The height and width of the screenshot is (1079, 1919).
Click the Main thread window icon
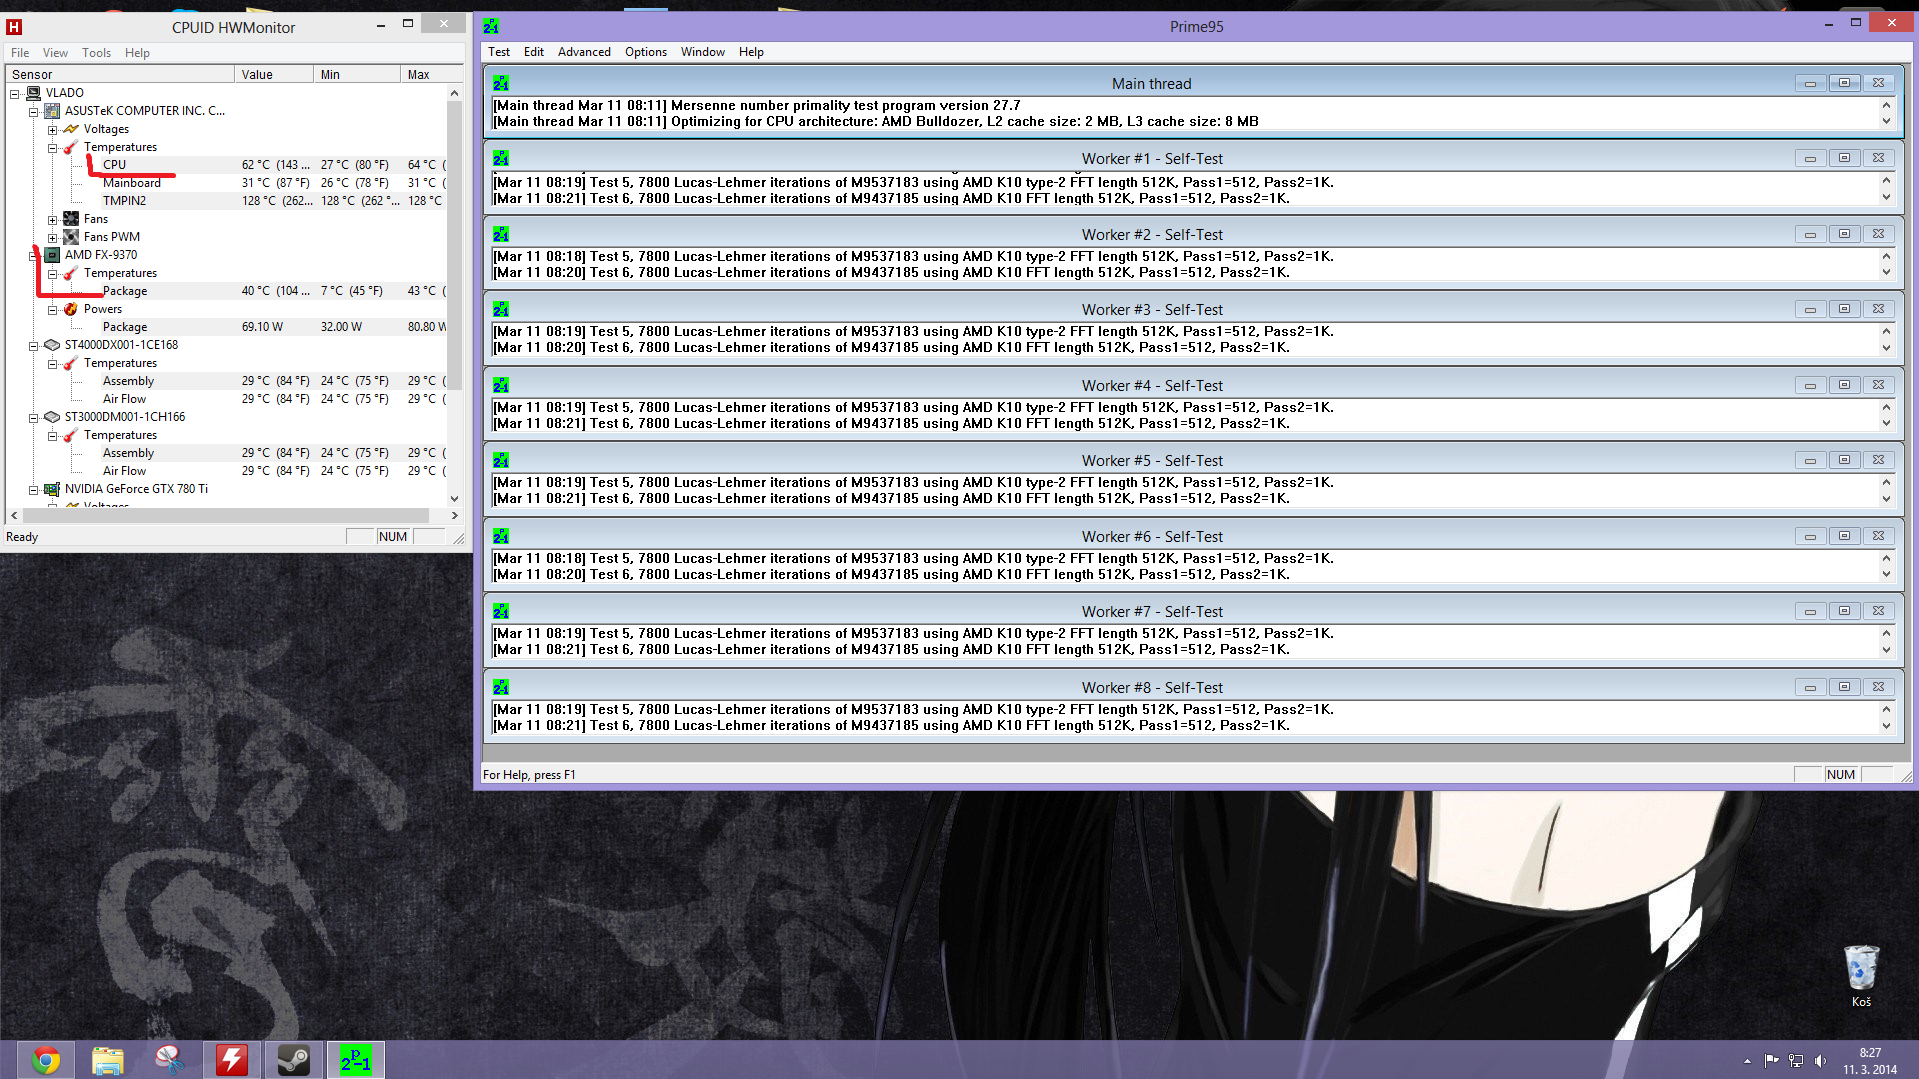[x=501, y=83]
